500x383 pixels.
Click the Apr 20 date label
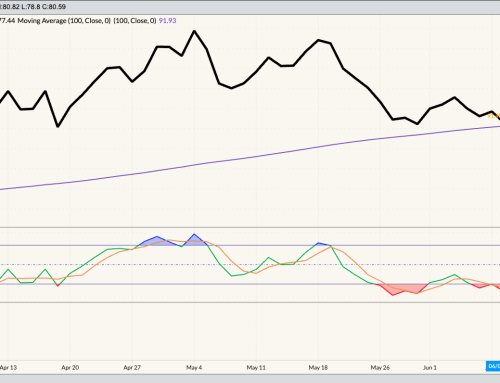[70, 367]
